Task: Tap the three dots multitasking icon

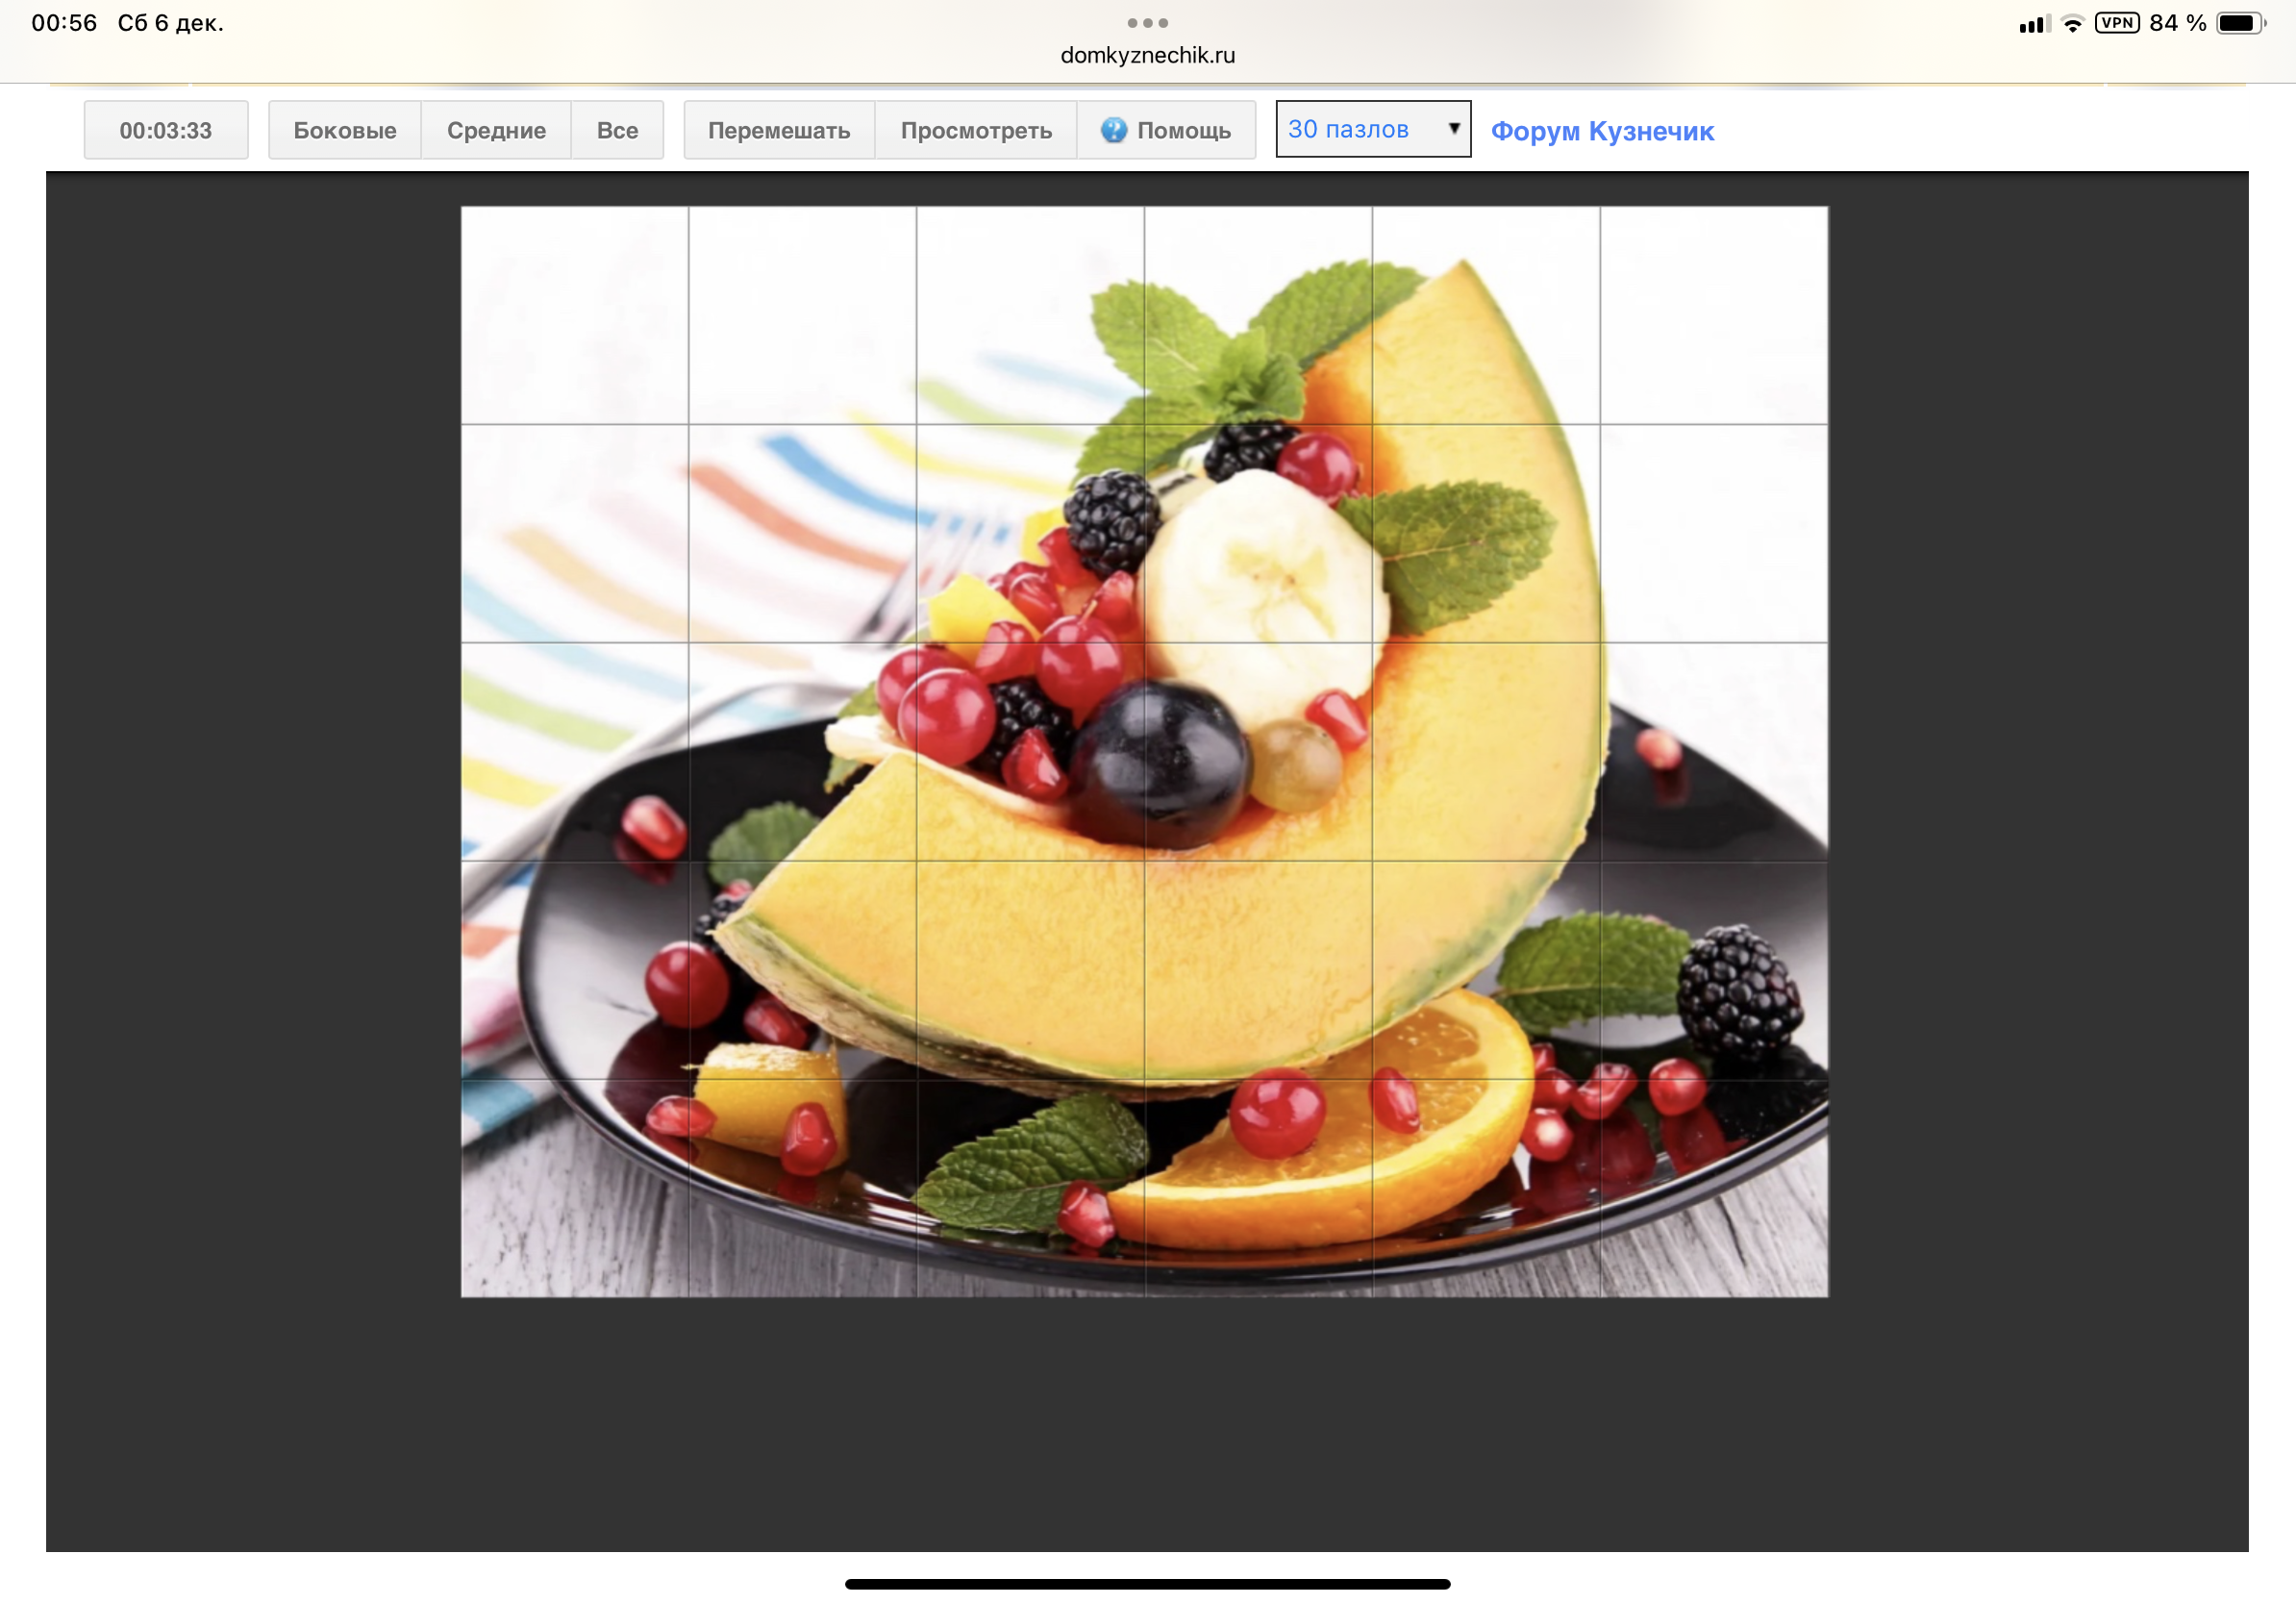Action: (1147, 23)
